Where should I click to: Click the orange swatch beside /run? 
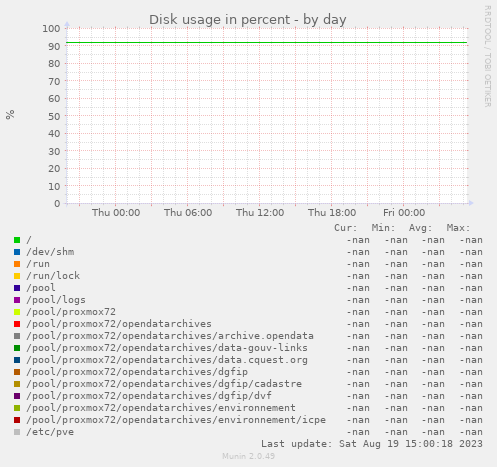pos(17,264)
